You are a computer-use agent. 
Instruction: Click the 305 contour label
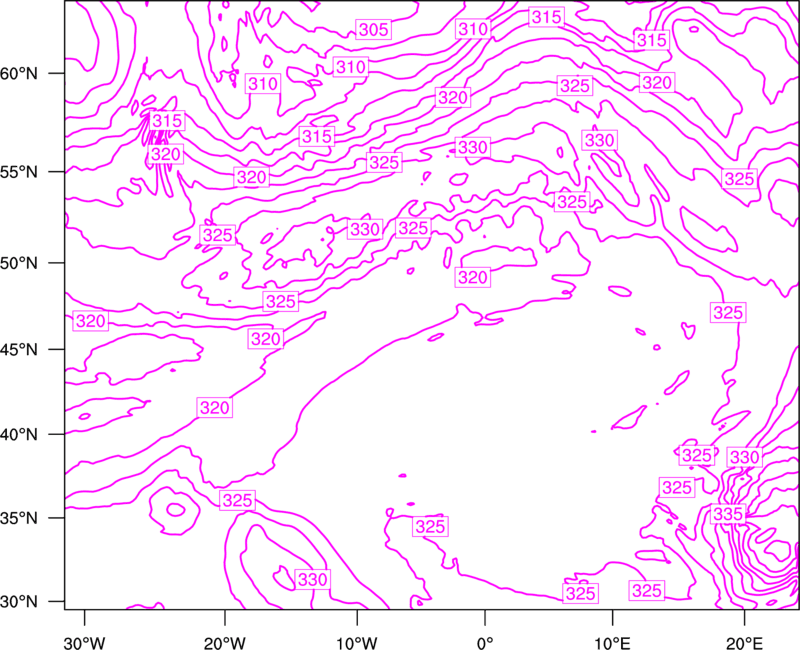373,30
